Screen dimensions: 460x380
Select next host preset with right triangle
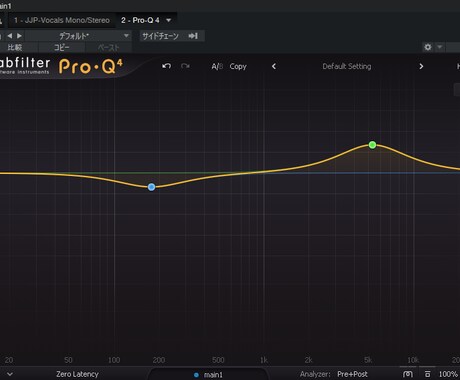[x=19, y=36]
